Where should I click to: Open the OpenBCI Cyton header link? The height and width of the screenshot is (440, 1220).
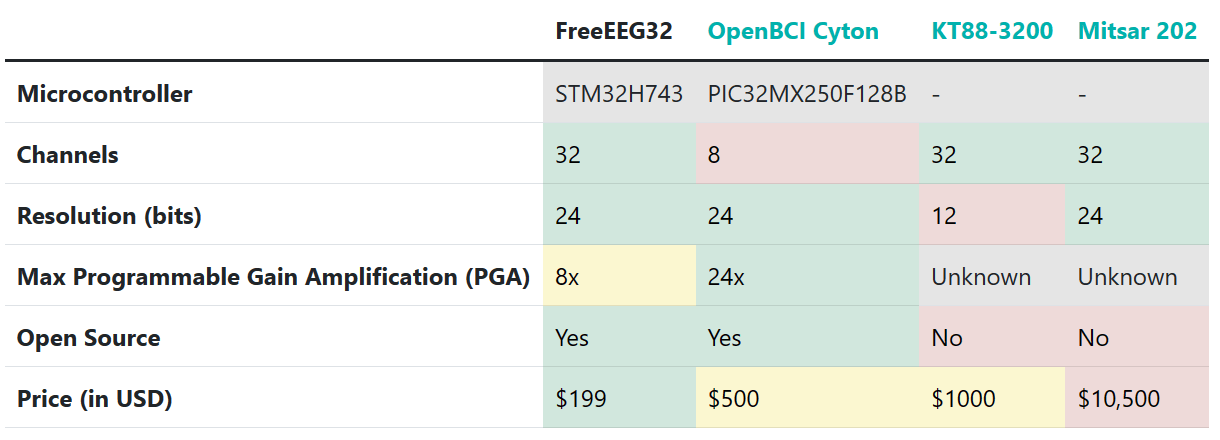click(x=793, y=31)
